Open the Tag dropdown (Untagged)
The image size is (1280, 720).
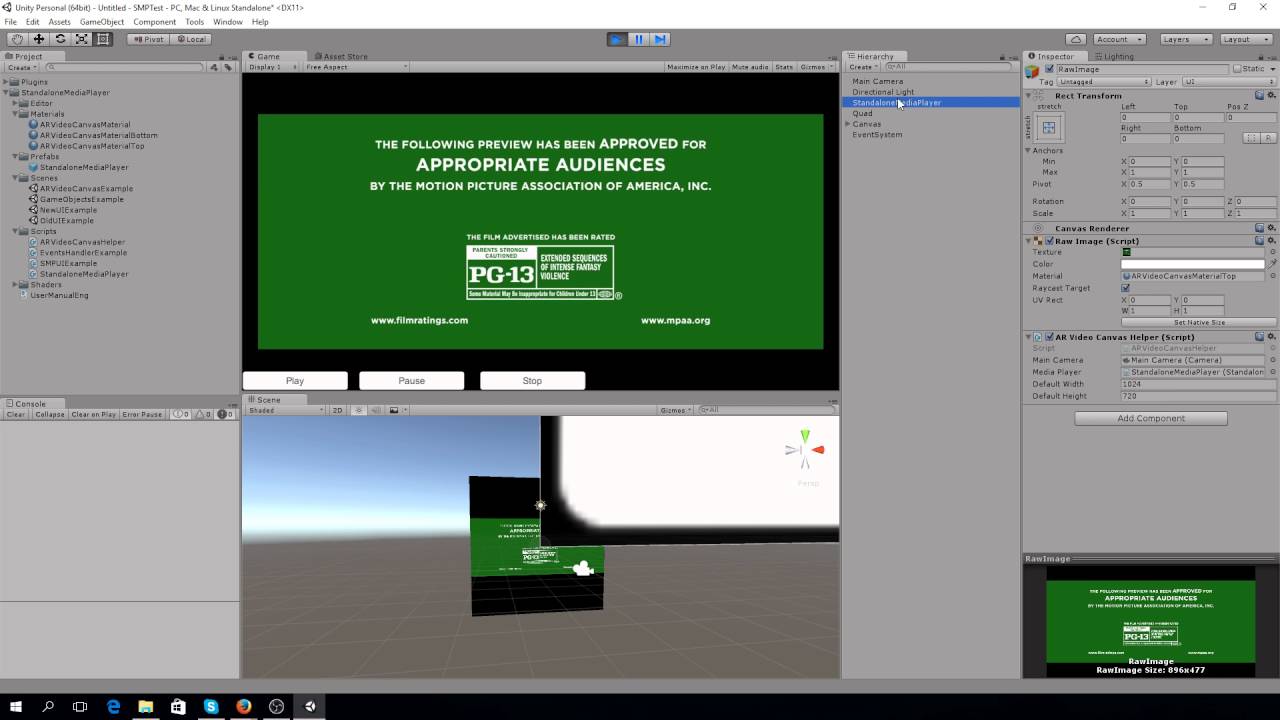coord(1105,82)
